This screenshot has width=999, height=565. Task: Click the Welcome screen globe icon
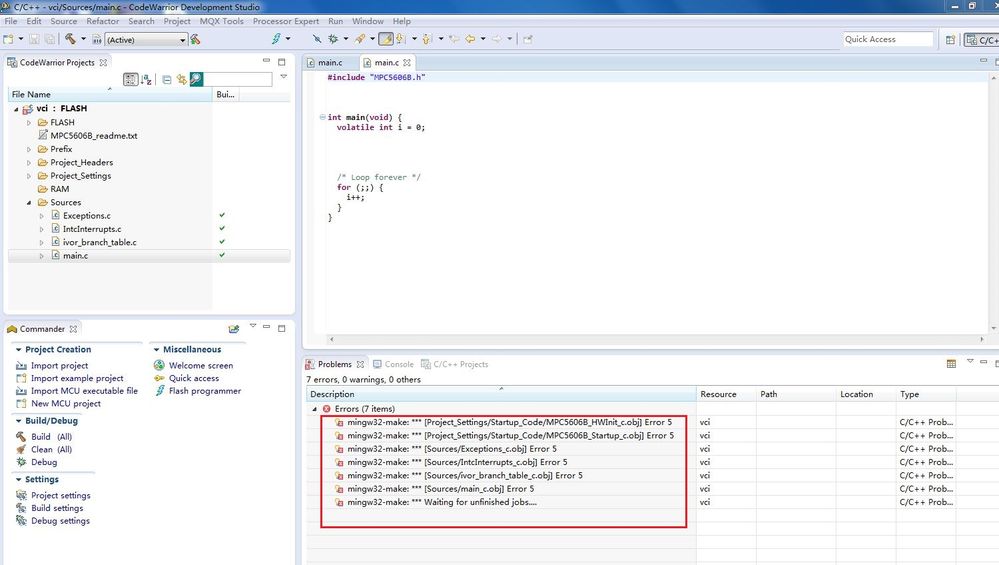coord(159,366)
